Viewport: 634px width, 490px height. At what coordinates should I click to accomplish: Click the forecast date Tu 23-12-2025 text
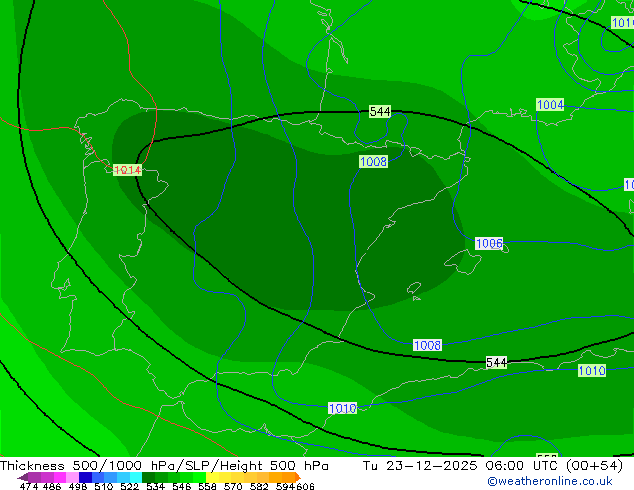[421, 466]
